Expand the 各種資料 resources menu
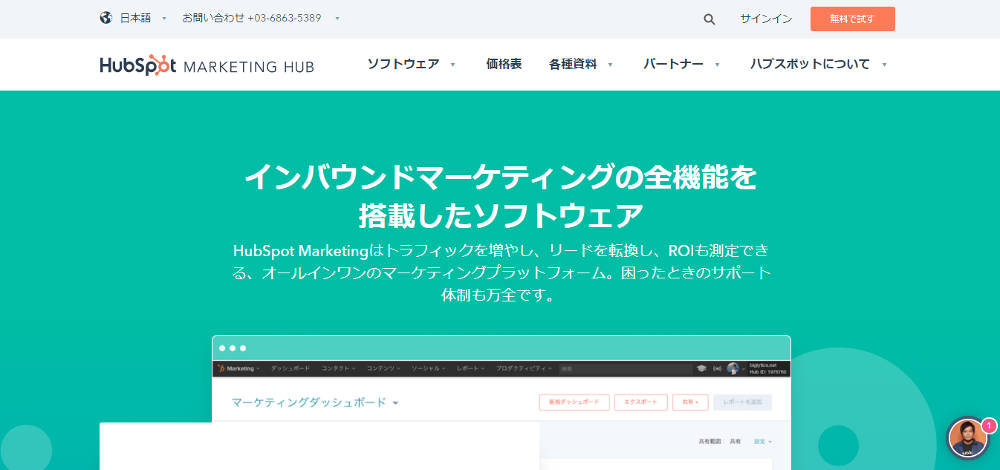This screenshot has height=470, width=1000. [581, 64]
